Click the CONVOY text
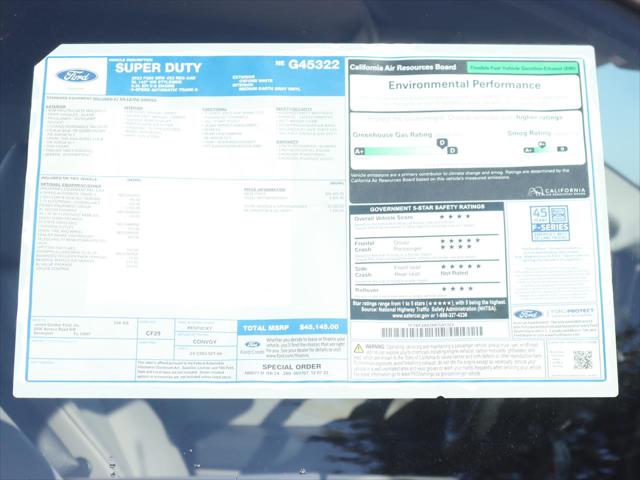The image size is (640, 480). [x=204, y=342]
